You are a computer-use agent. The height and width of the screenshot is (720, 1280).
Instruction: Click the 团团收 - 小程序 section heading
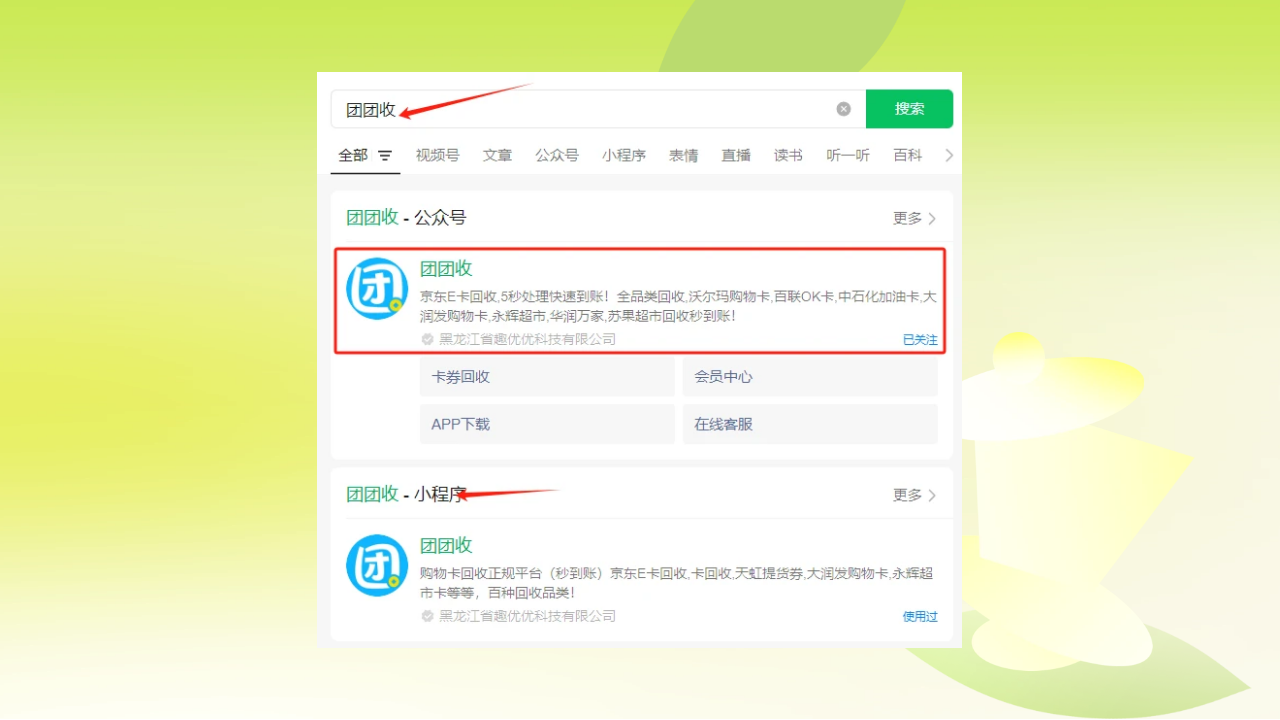tap(406, 494)
